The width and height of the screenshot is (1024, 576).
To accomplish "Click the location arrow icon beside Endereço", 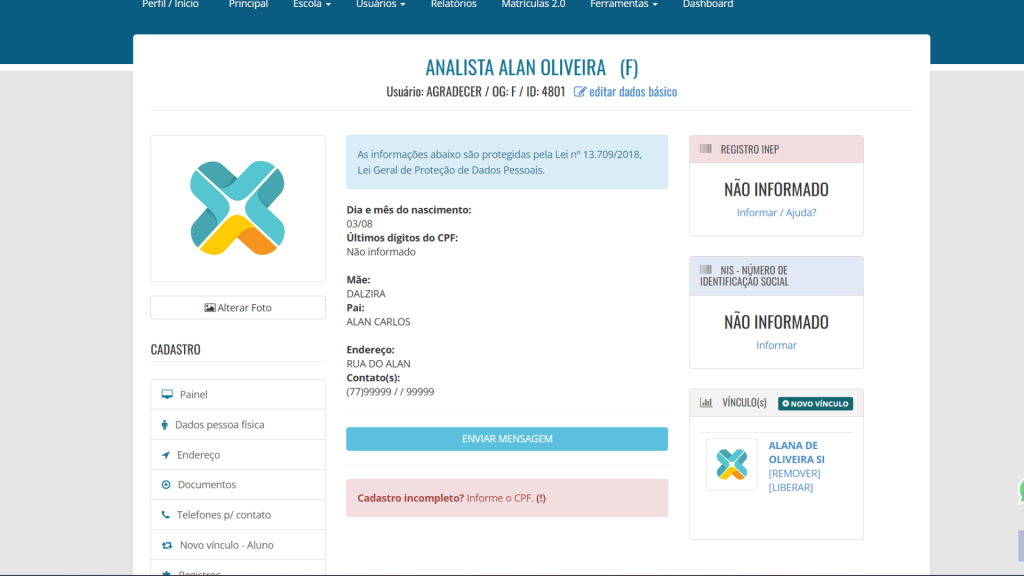I will click(x=166, y=455).
